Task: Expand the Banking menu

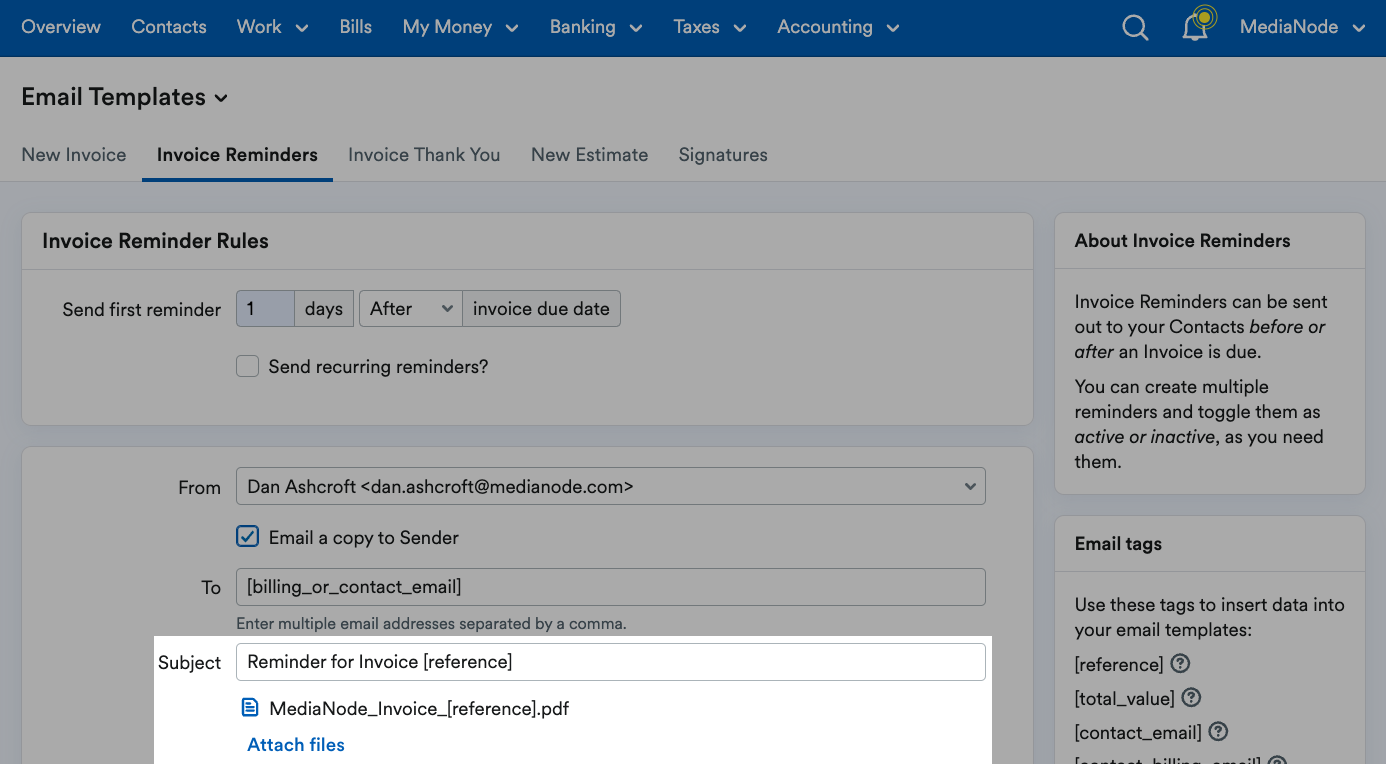Action: (x=596, y=28)
